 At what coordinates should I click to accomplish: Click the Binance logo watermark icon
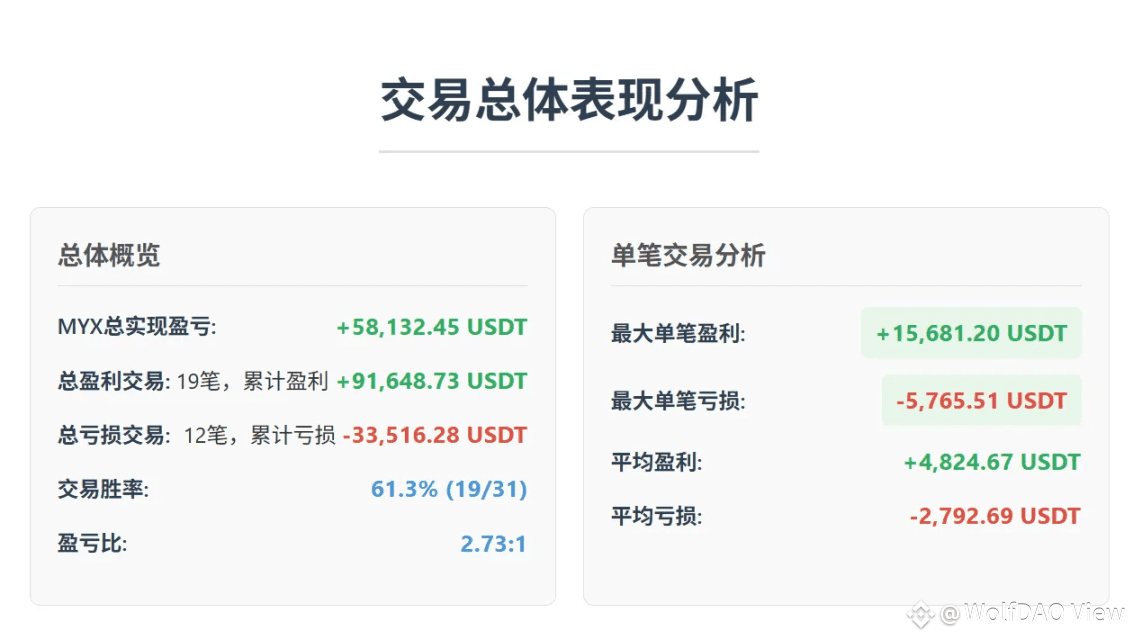coord(921,614)
